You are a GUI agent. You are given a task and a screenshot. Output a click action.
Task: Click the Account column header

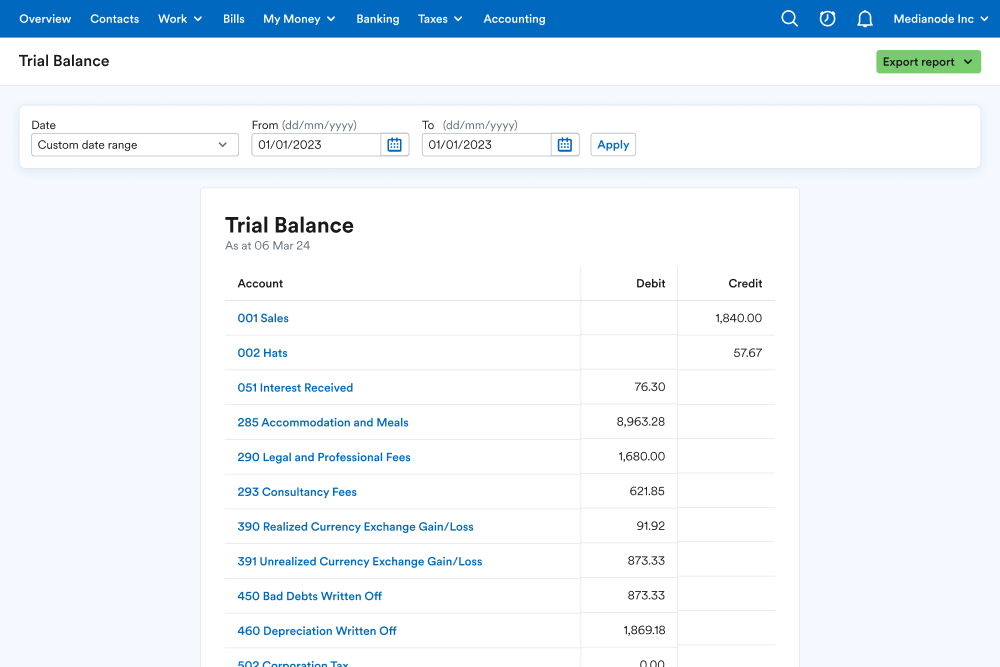260,284
